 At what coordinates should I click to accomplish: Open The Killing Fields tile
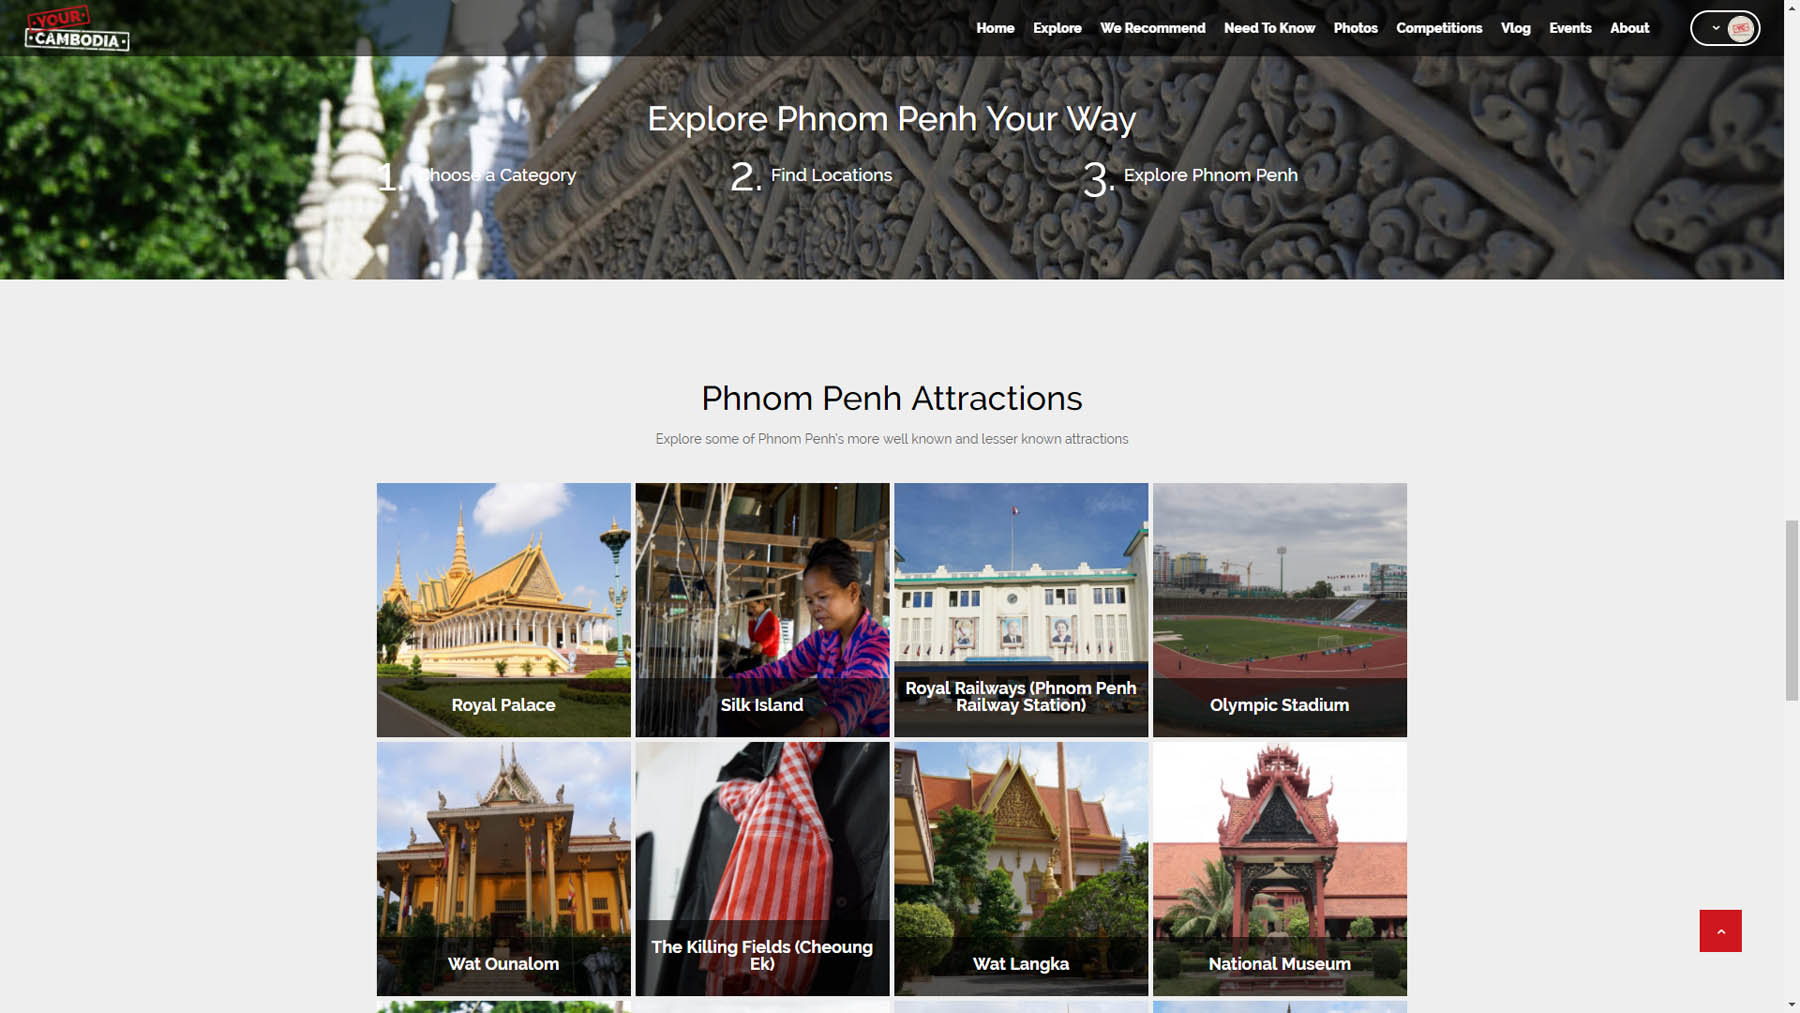[762, 868]
